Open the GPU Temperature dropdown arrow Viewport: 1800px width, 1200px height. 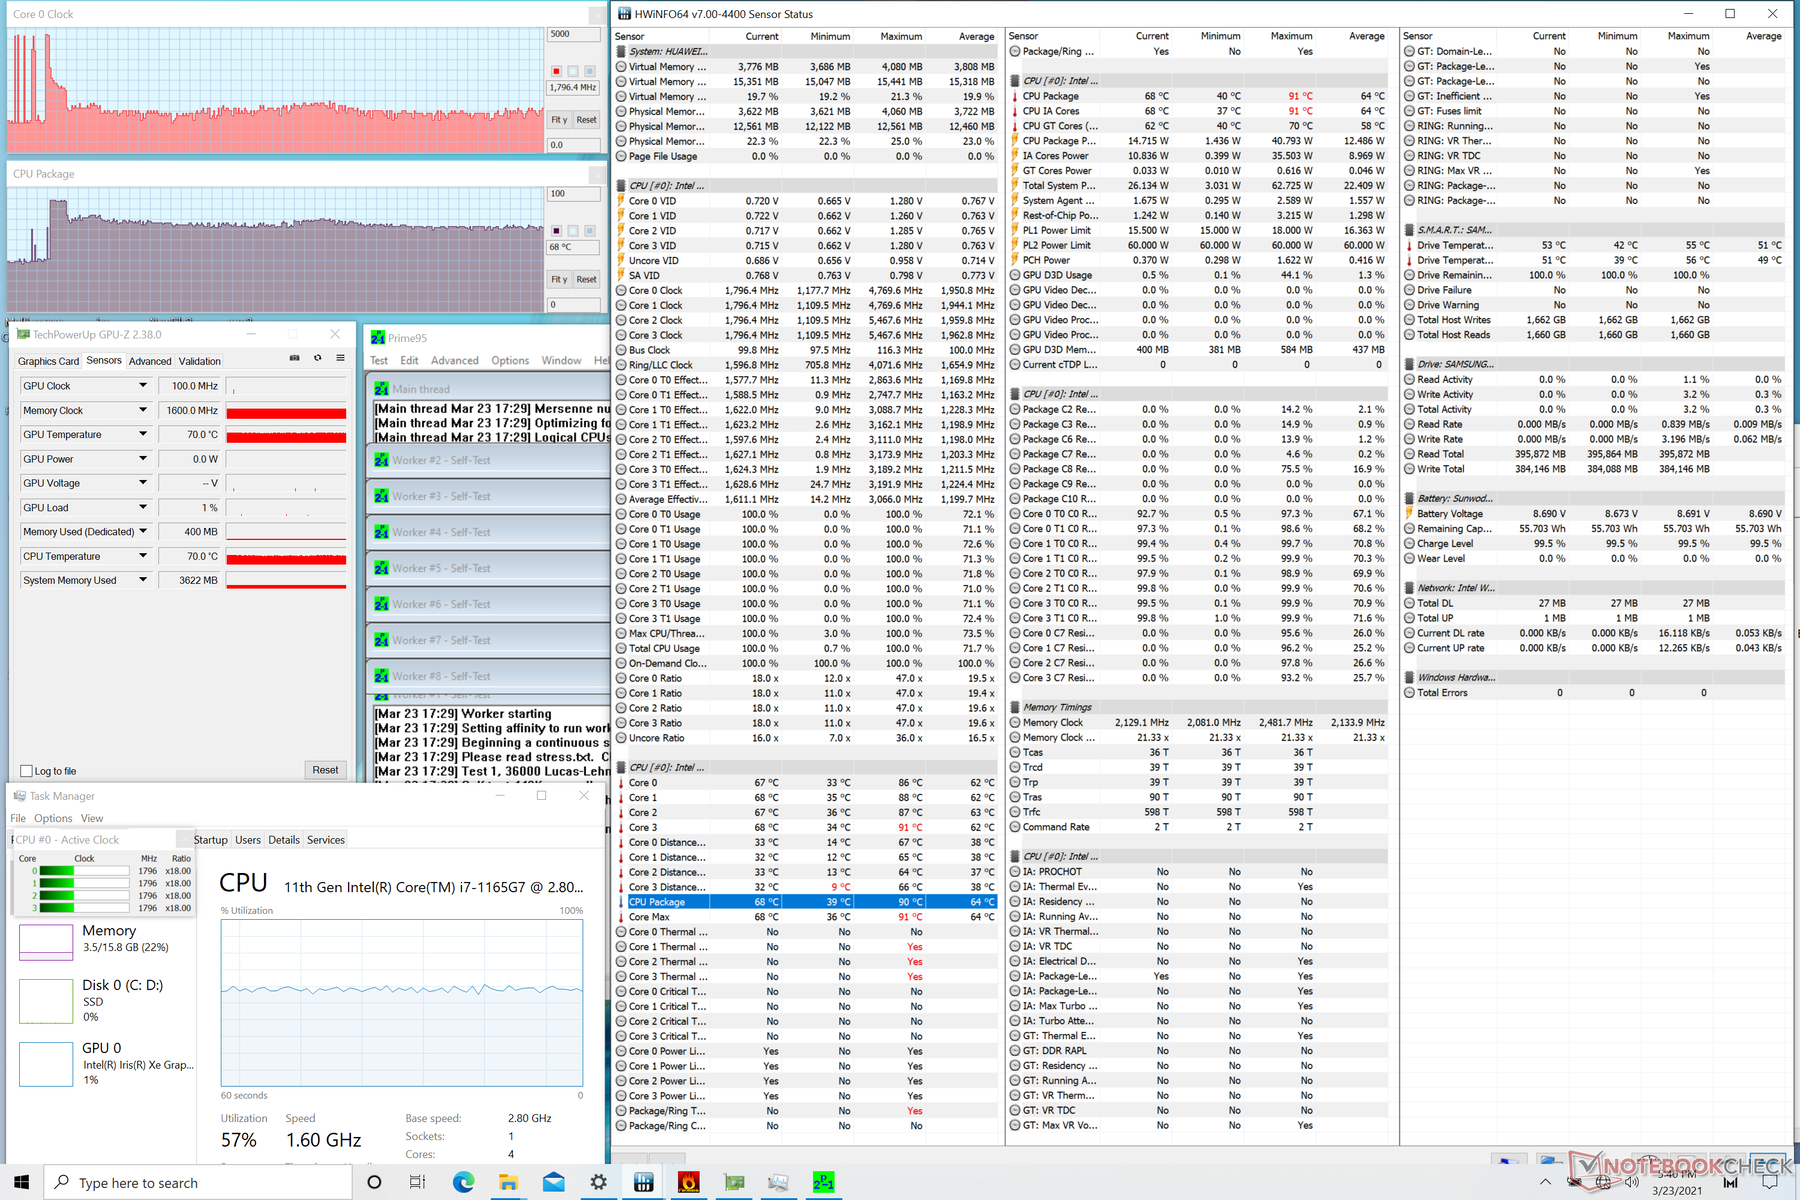coord(143,435)
